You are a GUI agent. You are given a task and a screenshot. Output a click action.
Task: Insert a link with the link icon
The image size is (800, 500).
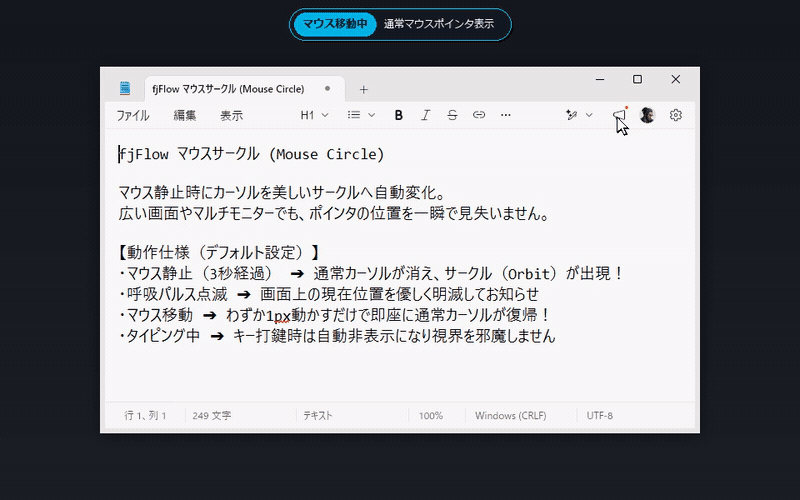(x=479, y=115)
